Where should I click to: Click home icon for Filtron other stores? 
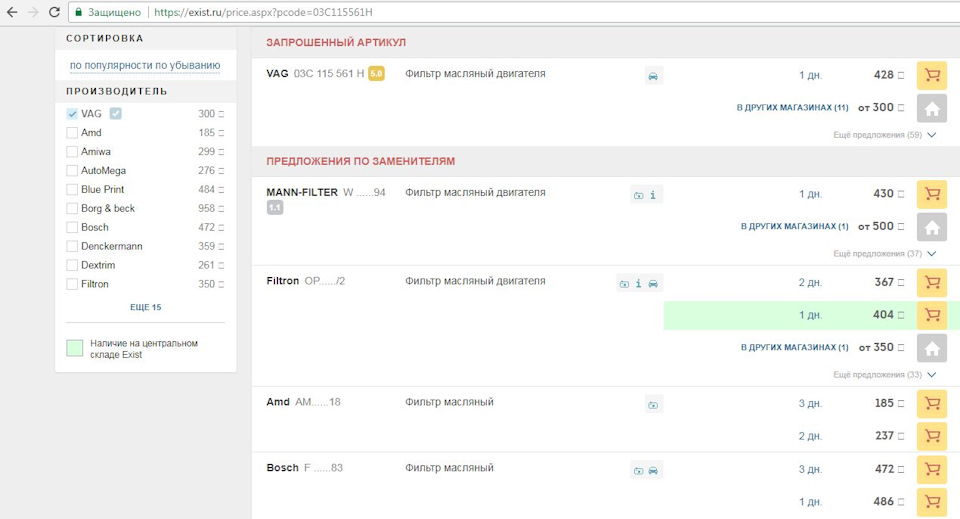[x=932, y=348]
